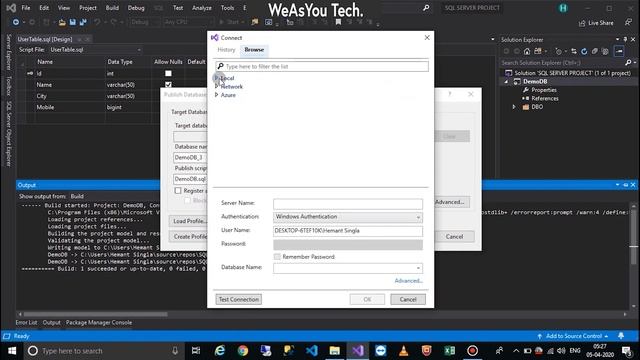Open the Debug menu
Image resolution: width=640 pixels, height=360 pixels.
pos(136,8)
